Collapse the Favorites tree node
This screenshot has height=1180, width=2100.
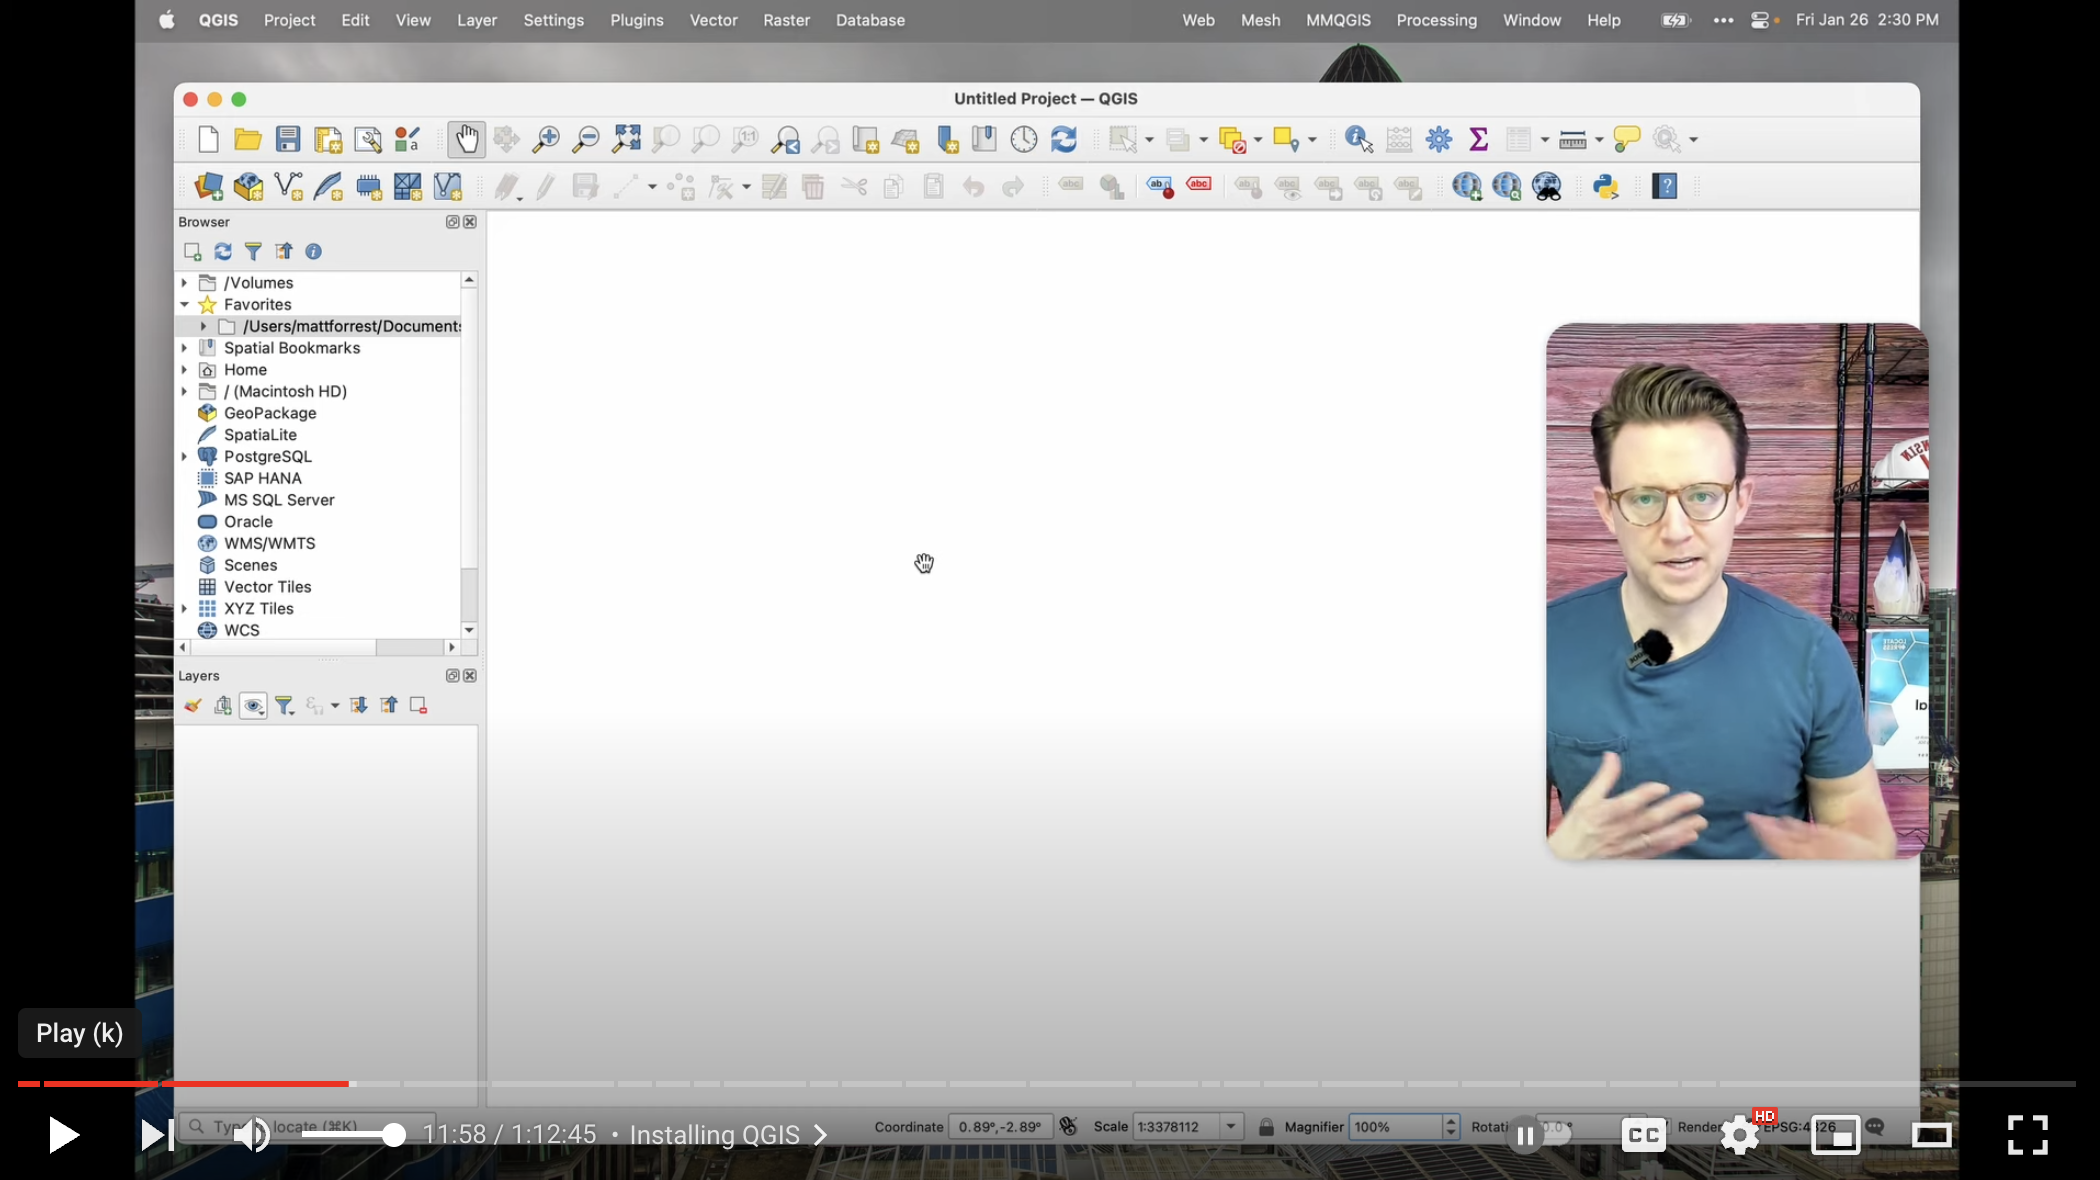(184, 304)
